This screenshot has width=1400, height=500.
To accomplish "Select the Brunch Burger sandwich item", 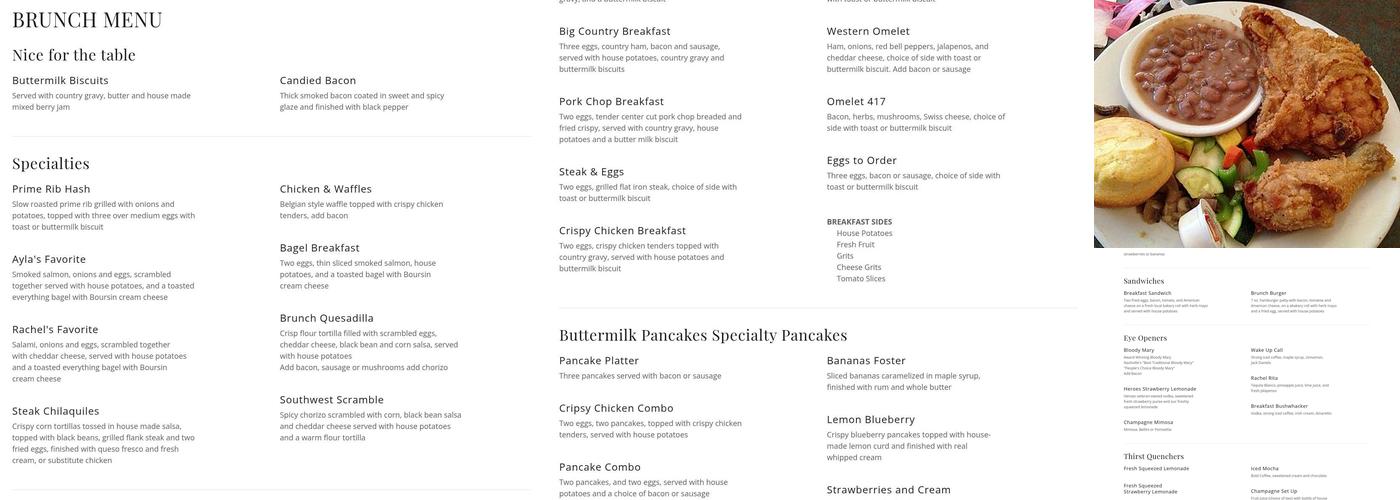I will pyautogui.click(x=1268, y=293).
